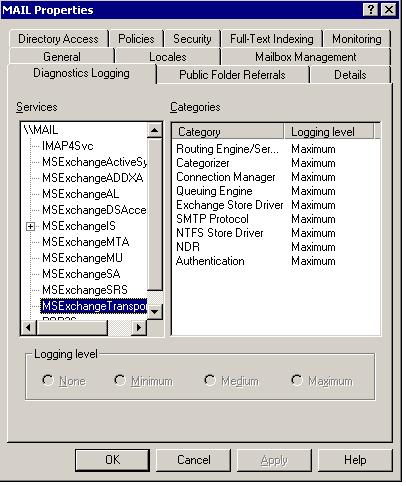Image resolution: width=406 pixels, height=486 pixels.
Task: Open Help from the dialog buttons
Action: click(355, 460)
